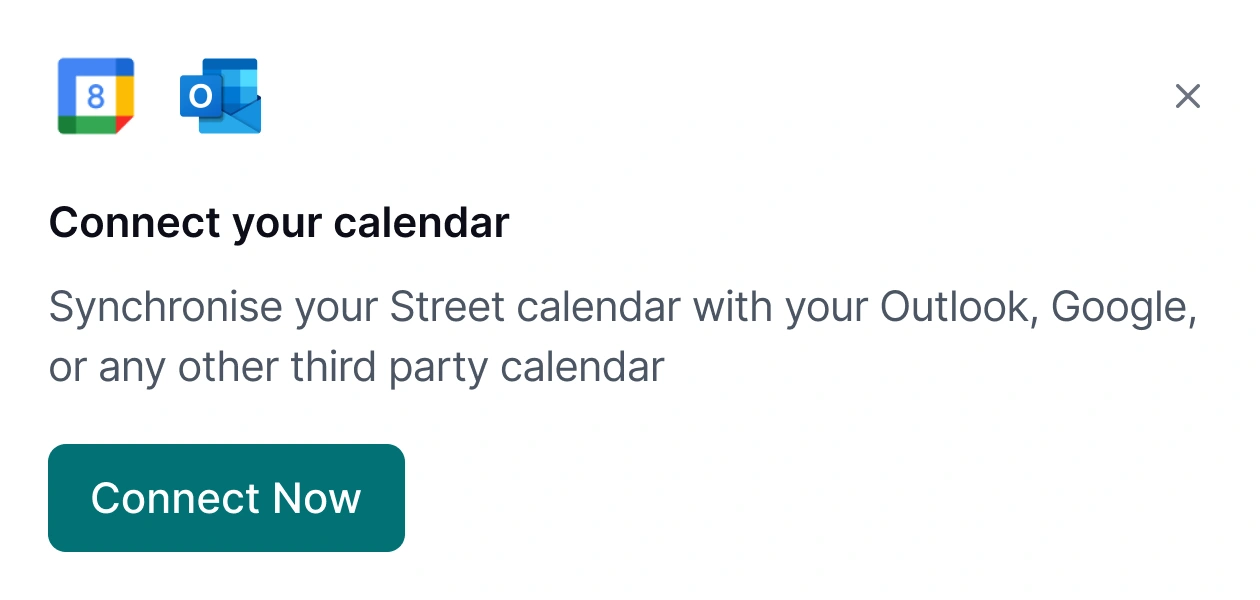Viewport: 1260px width, 600px height.
Task: Click the Google Calendar icon
Action: (x=96, y=96)
